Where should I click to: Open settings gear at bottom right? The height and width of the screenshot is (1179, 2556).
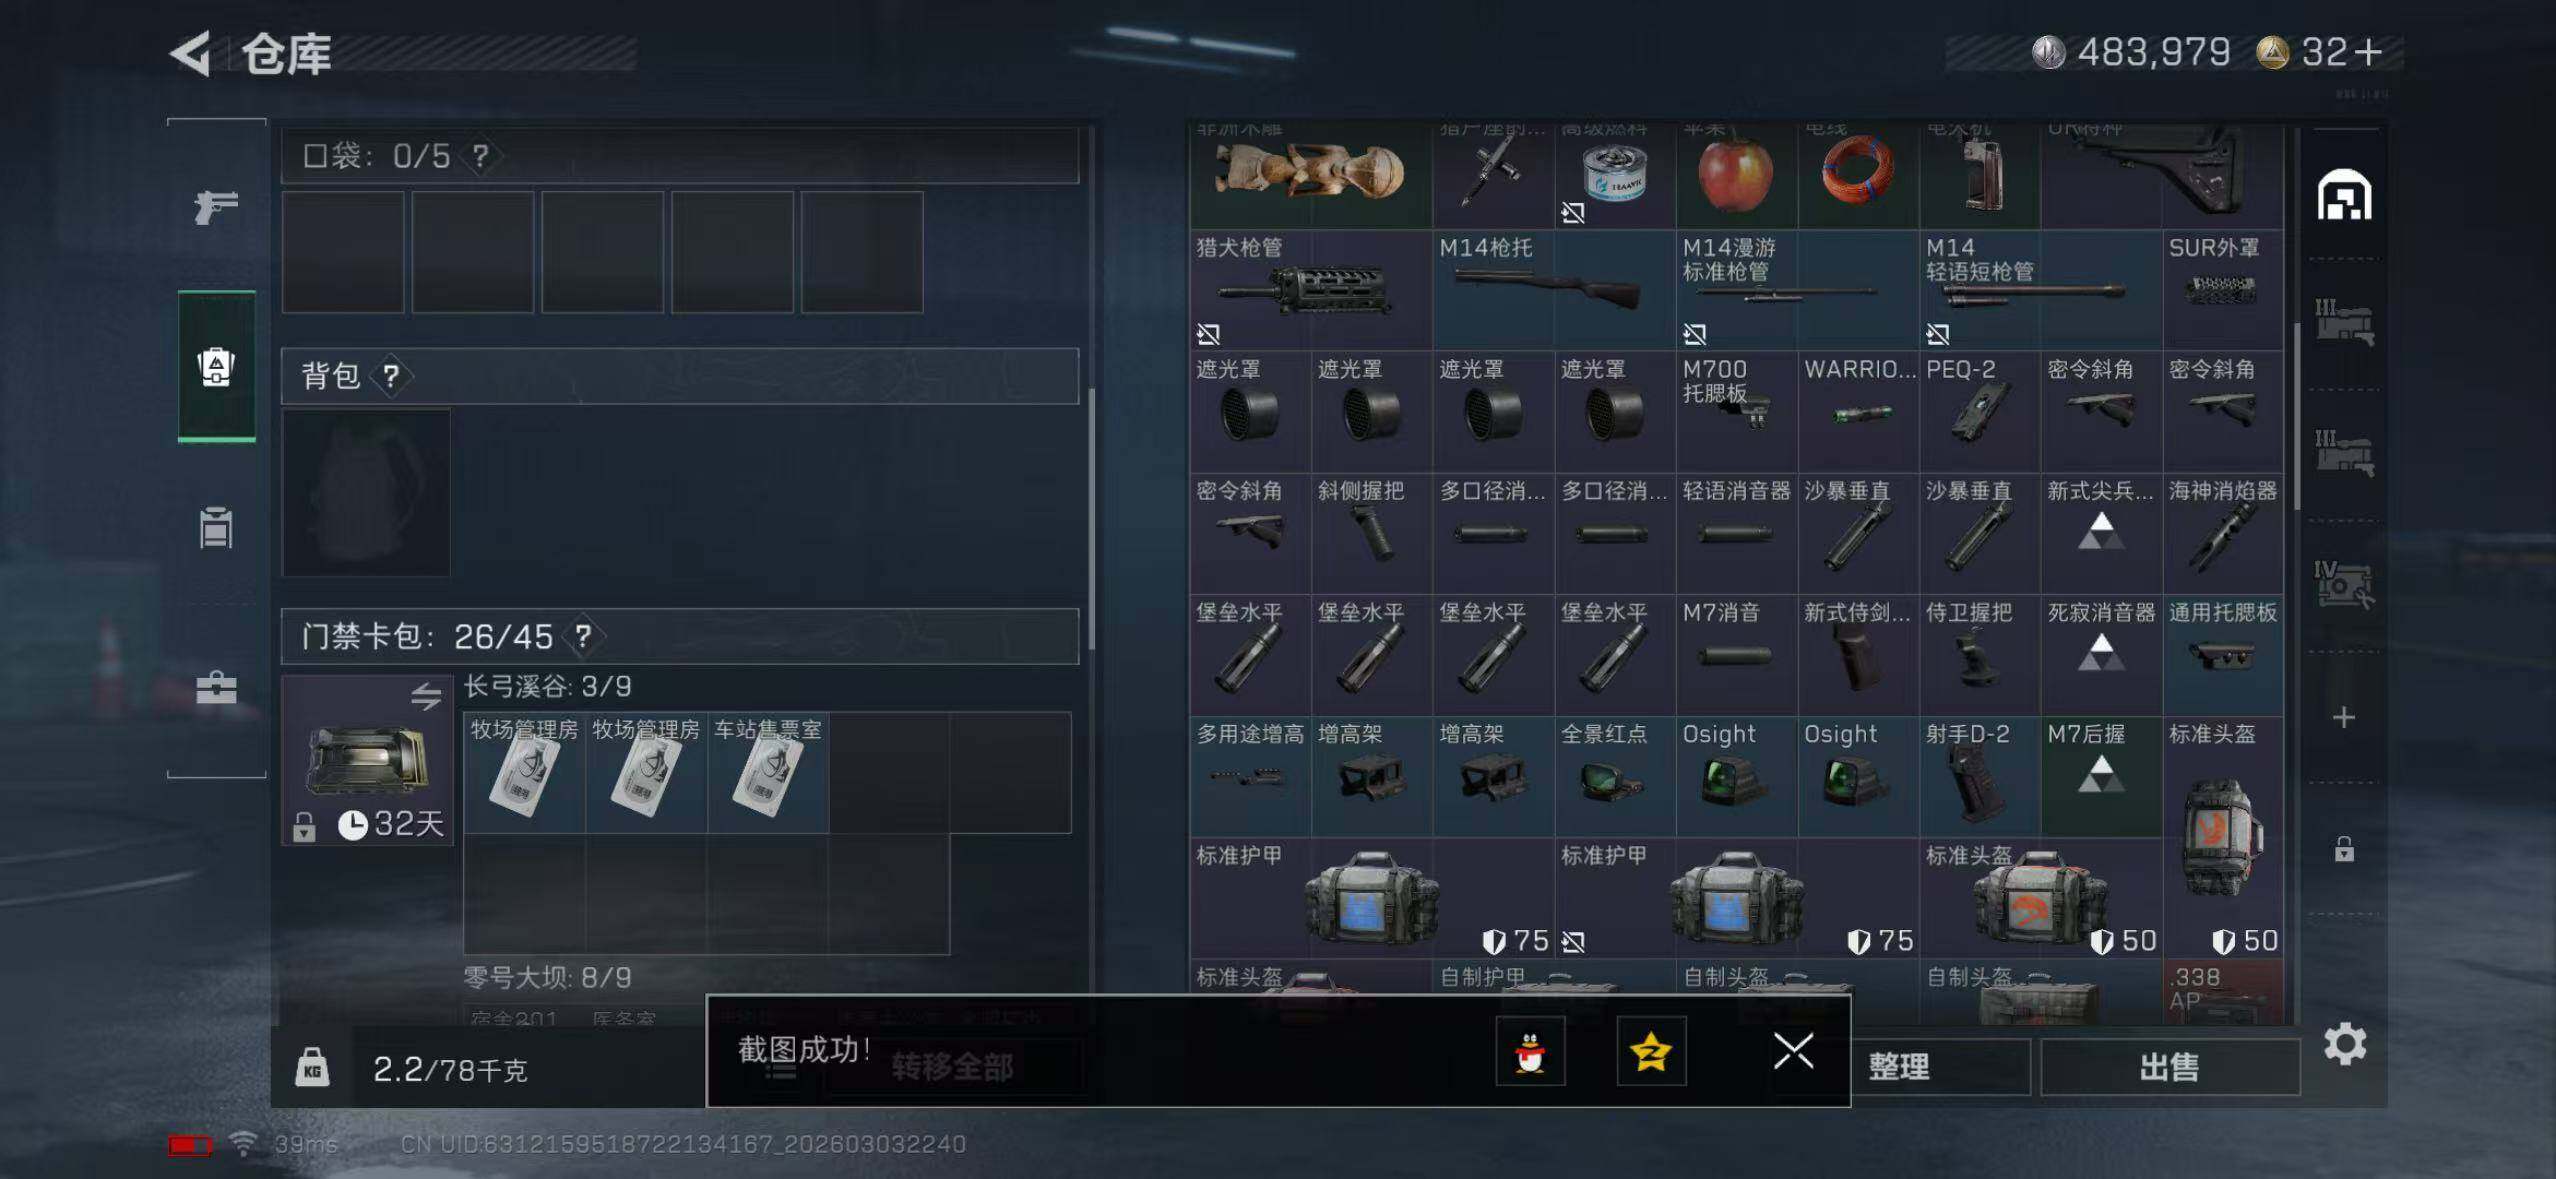coord(2344,1044)
